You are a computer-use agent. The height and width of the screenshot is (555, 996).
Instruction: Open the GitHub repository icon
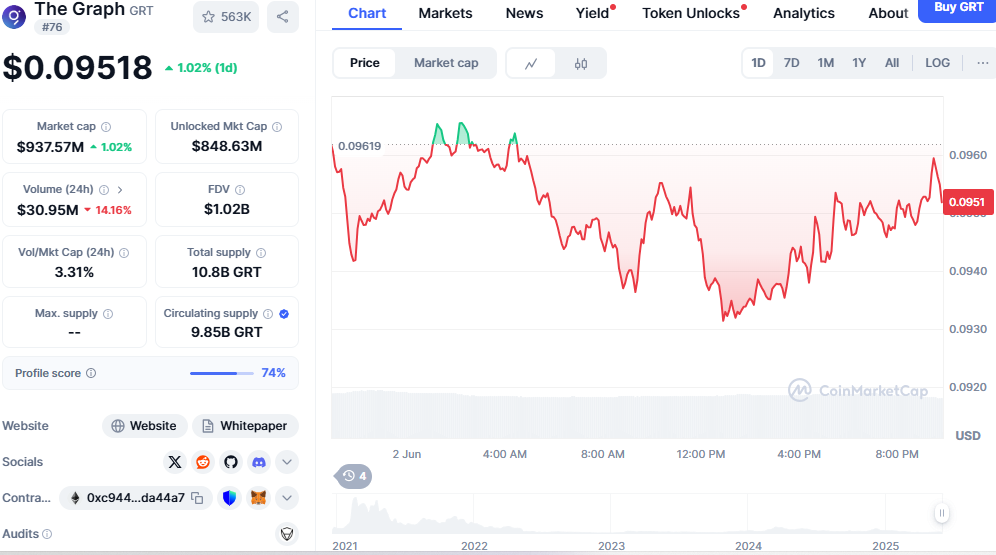[231, 462]
